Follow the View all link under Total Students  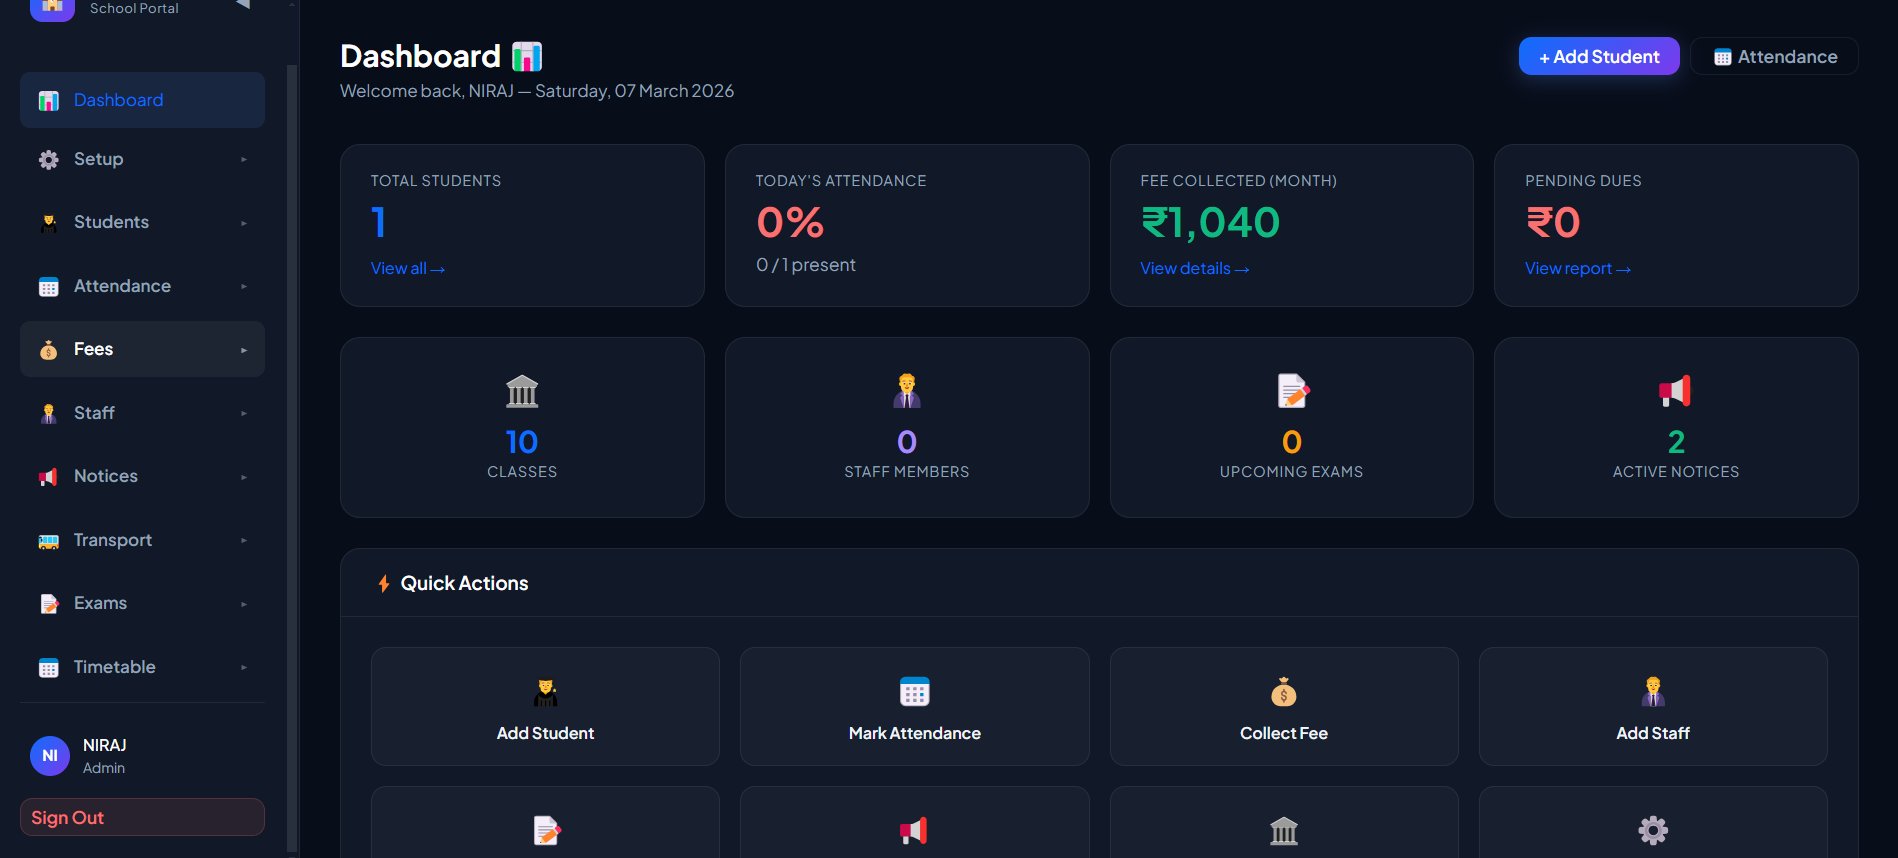pyautogui.click(x=408, y=268)
